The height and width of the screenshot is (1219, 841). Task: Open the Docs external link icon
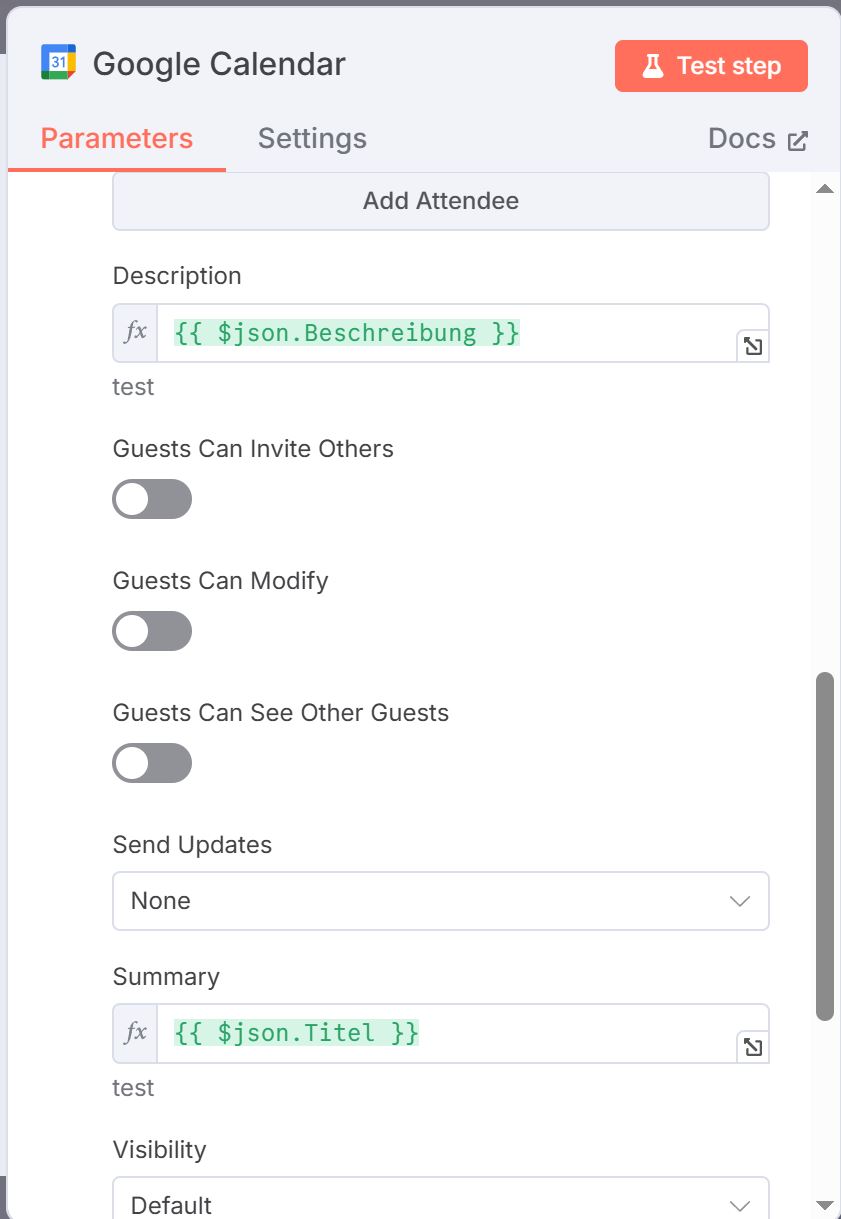[797, 140]
